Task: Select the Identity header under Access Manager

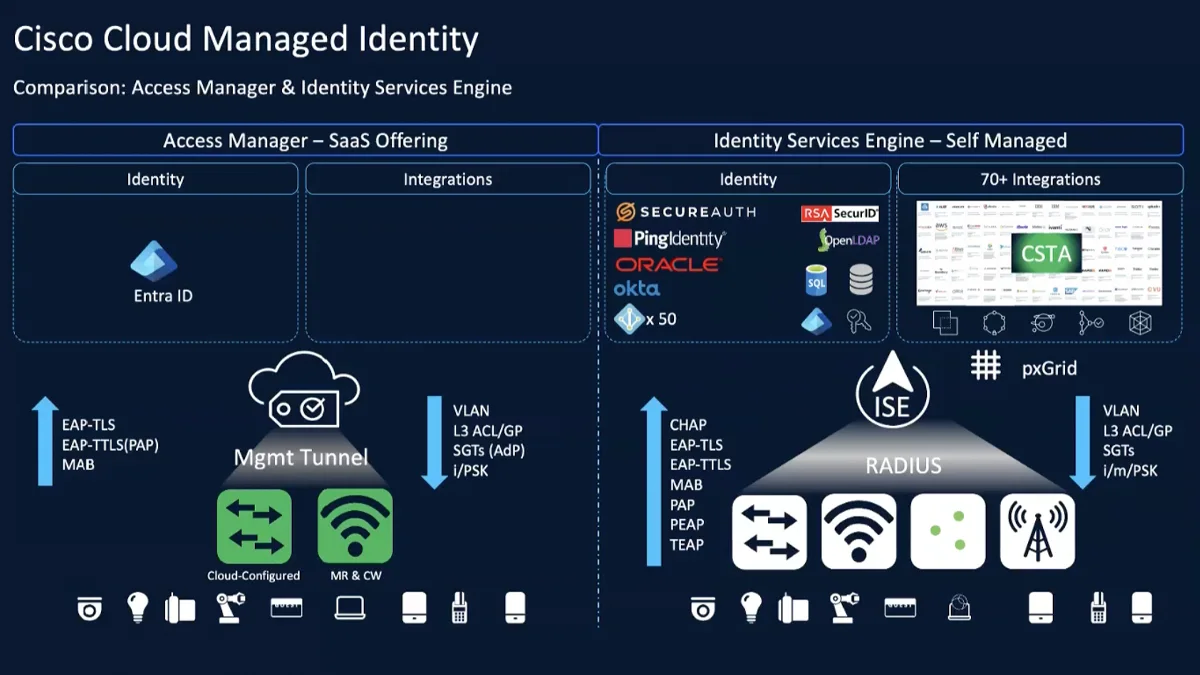Action: (x=155, y=179)
